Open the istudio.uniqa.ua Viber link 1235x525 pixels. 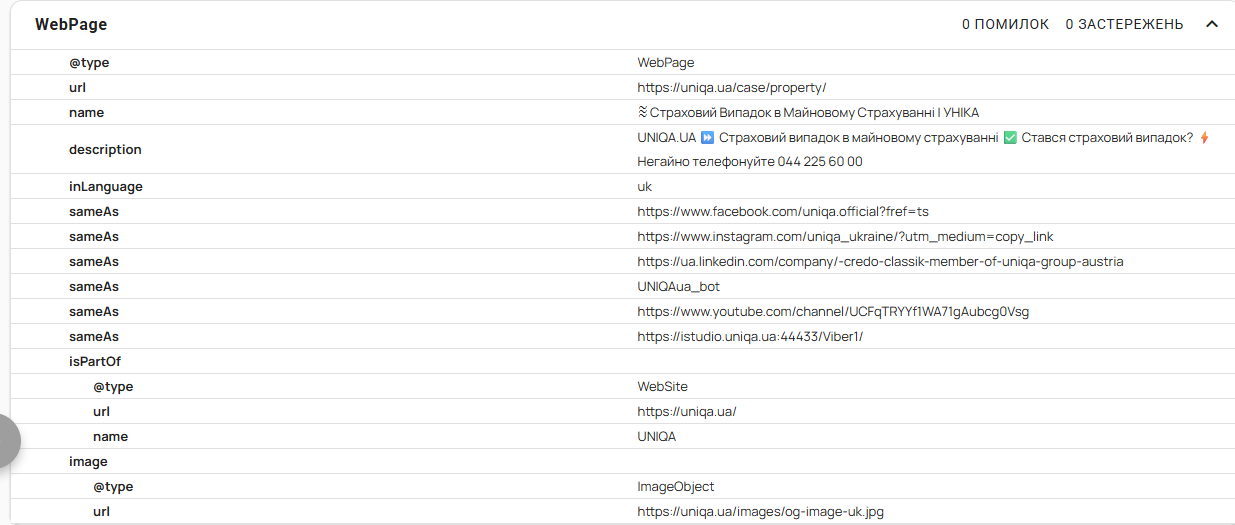(x=750, y=336)
